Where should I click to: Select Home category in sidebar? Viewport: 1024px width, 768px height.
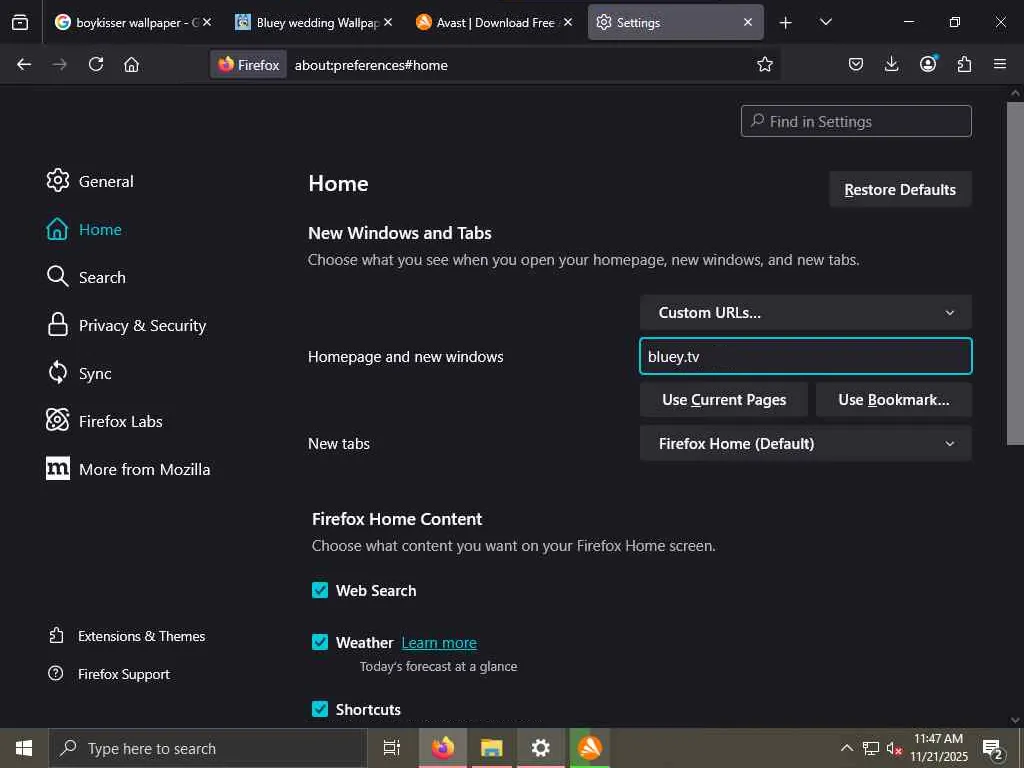[100, 229]
